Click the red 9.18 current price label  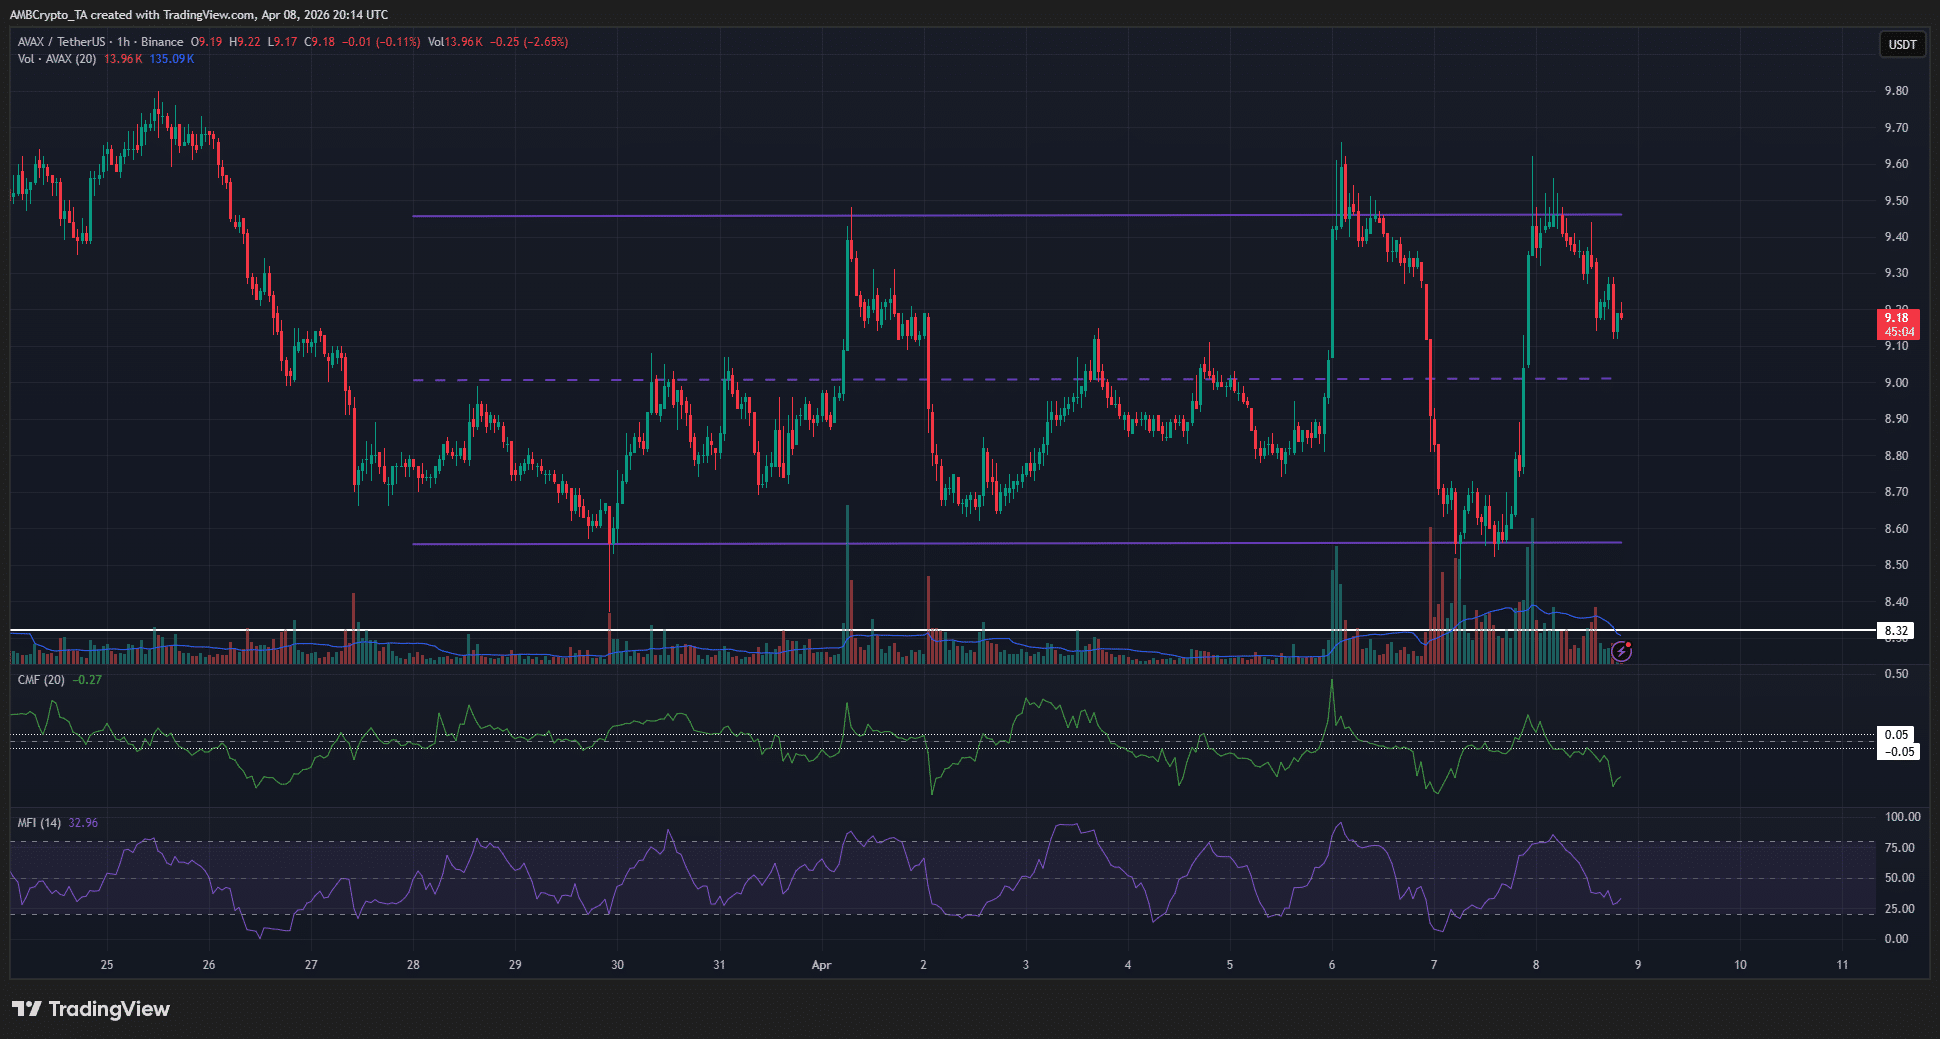pyautogui.click(x=1897, y=324)
